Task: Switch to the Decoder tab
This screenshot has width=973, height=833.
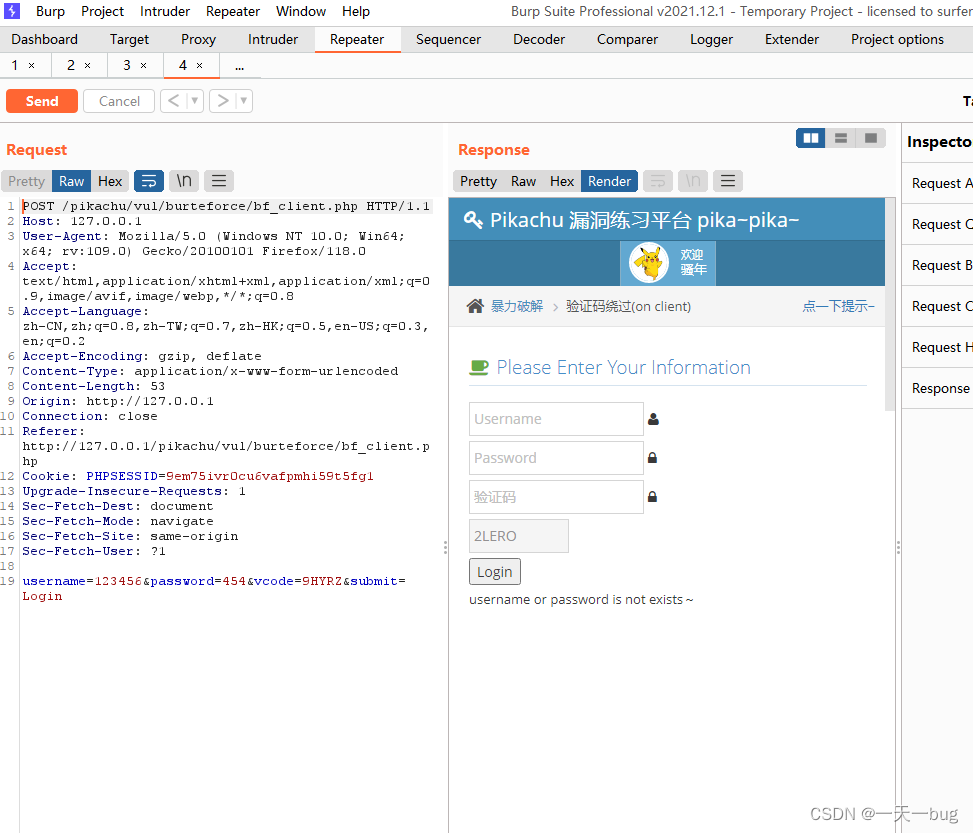Action: tap(539, 40)
